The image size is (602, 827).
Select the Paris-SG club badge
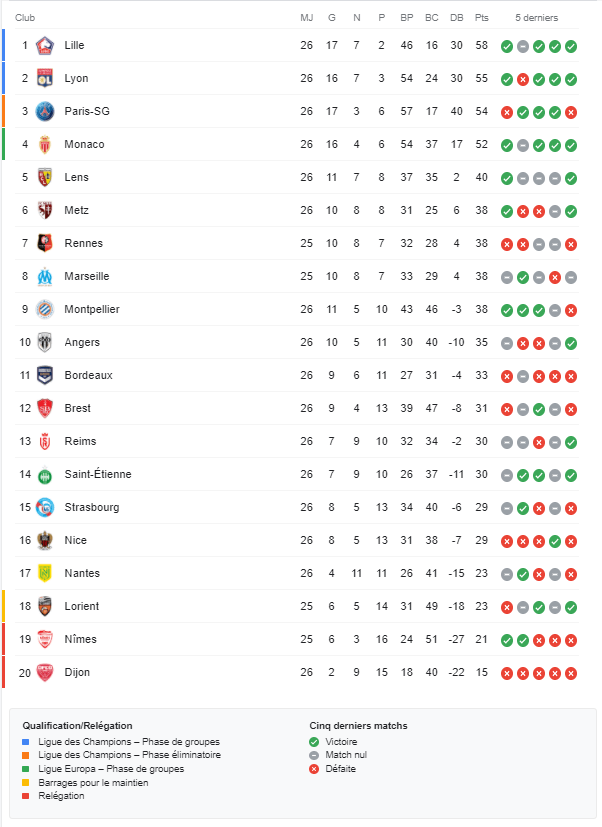[45, 111]
